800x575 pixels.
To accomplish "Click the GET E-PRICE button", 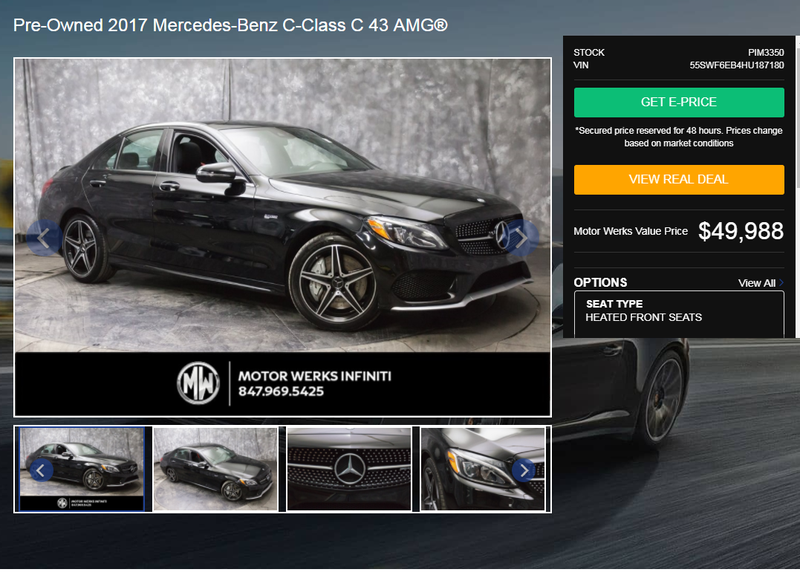I will coord(679,102).
